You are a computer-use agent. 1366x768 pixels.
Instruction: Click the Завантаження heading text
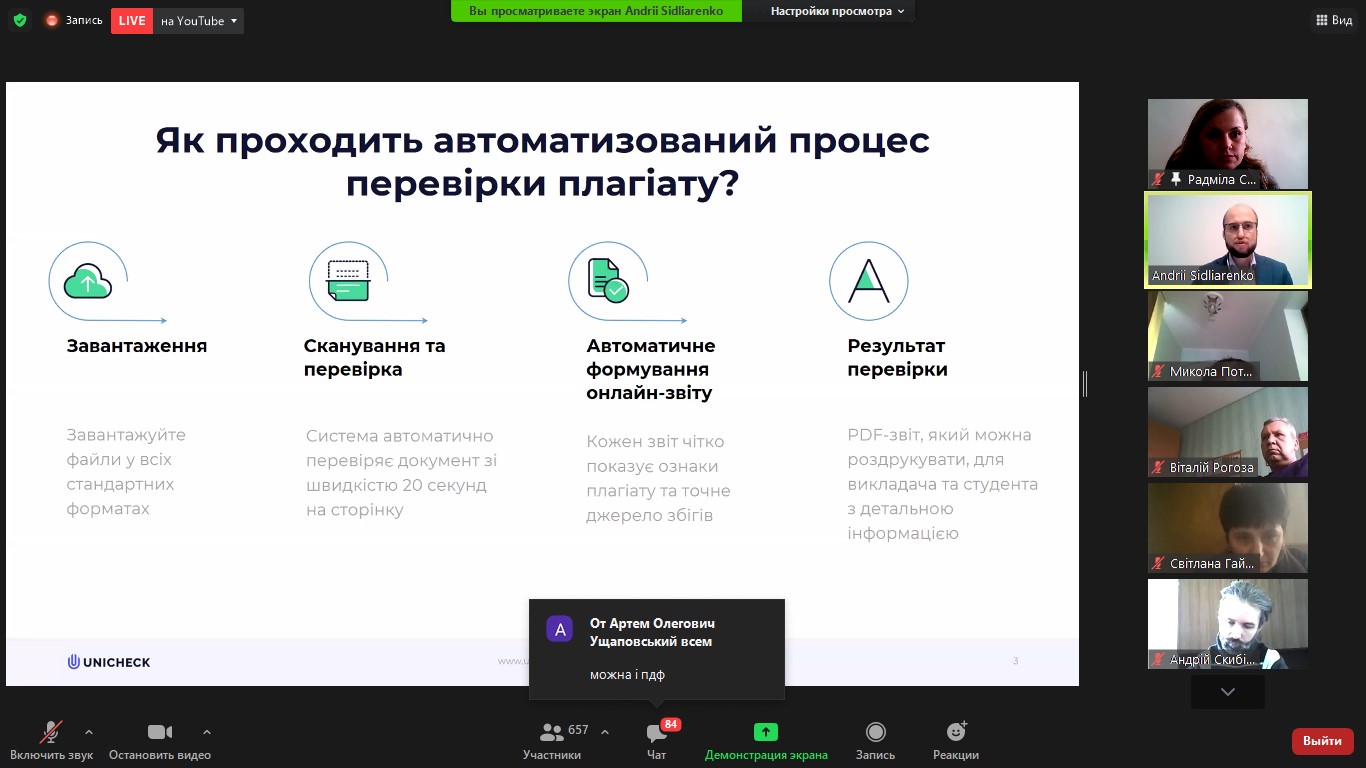click(137, 346)
